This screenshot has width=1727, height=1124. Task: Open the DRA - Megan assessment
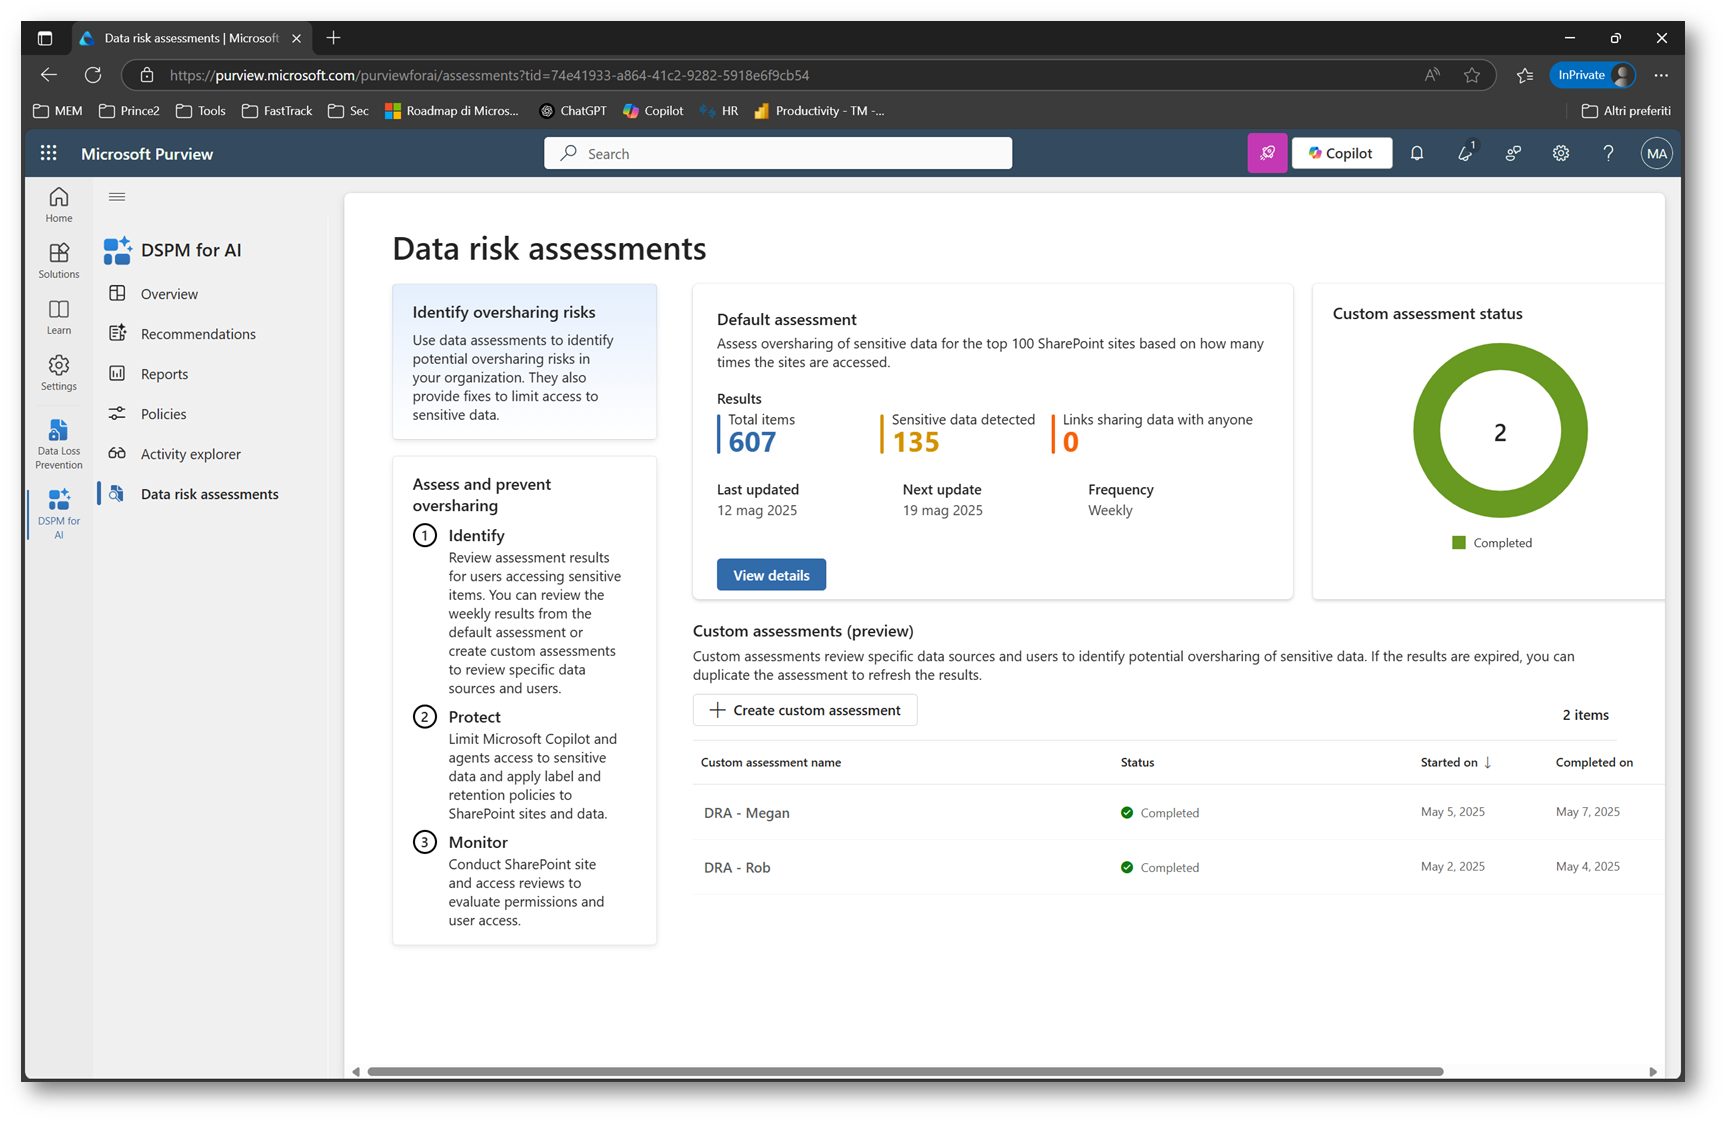pos(747,813)
